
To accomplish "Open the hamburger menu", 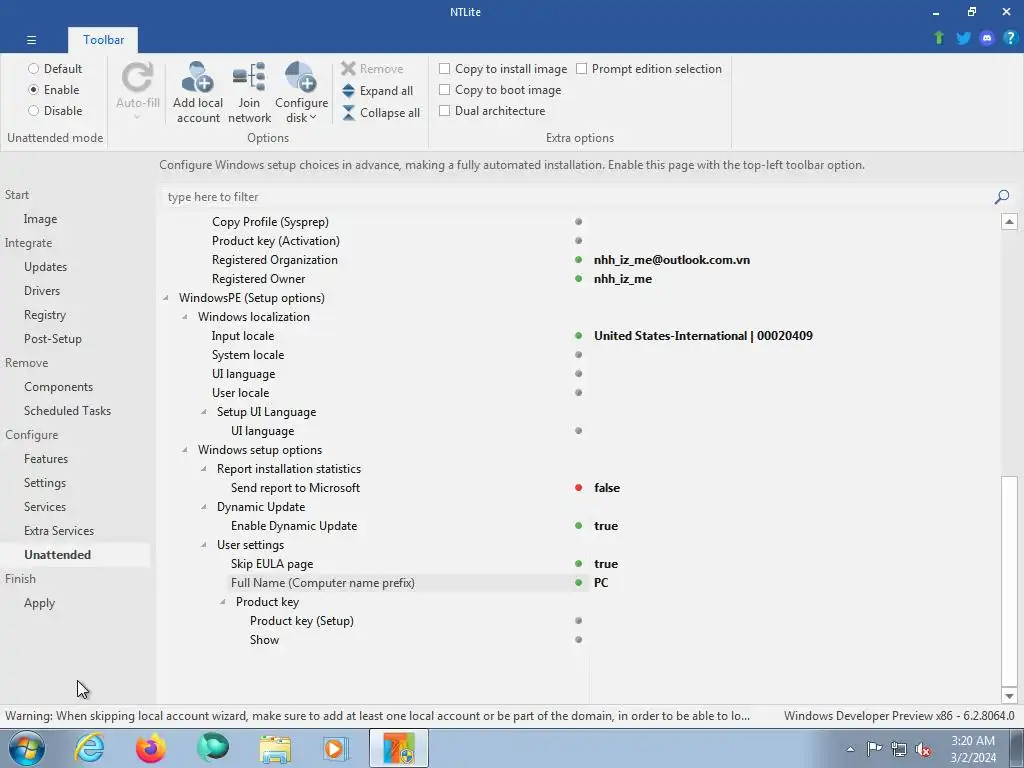I will (31, 40).
